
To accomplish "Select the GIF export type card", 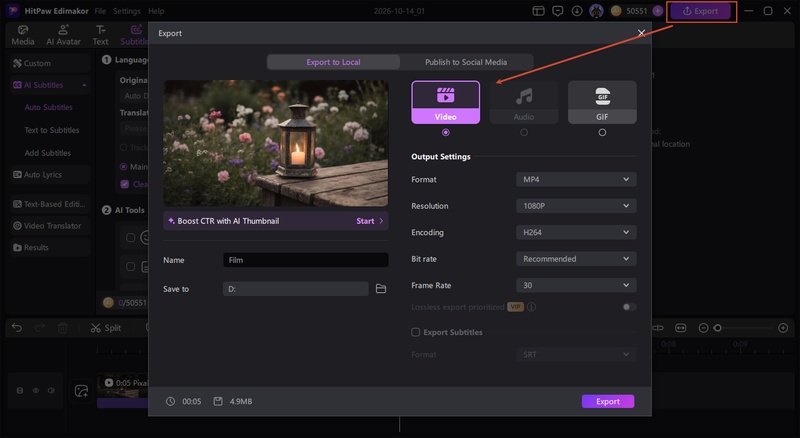I will coord(602,102).
